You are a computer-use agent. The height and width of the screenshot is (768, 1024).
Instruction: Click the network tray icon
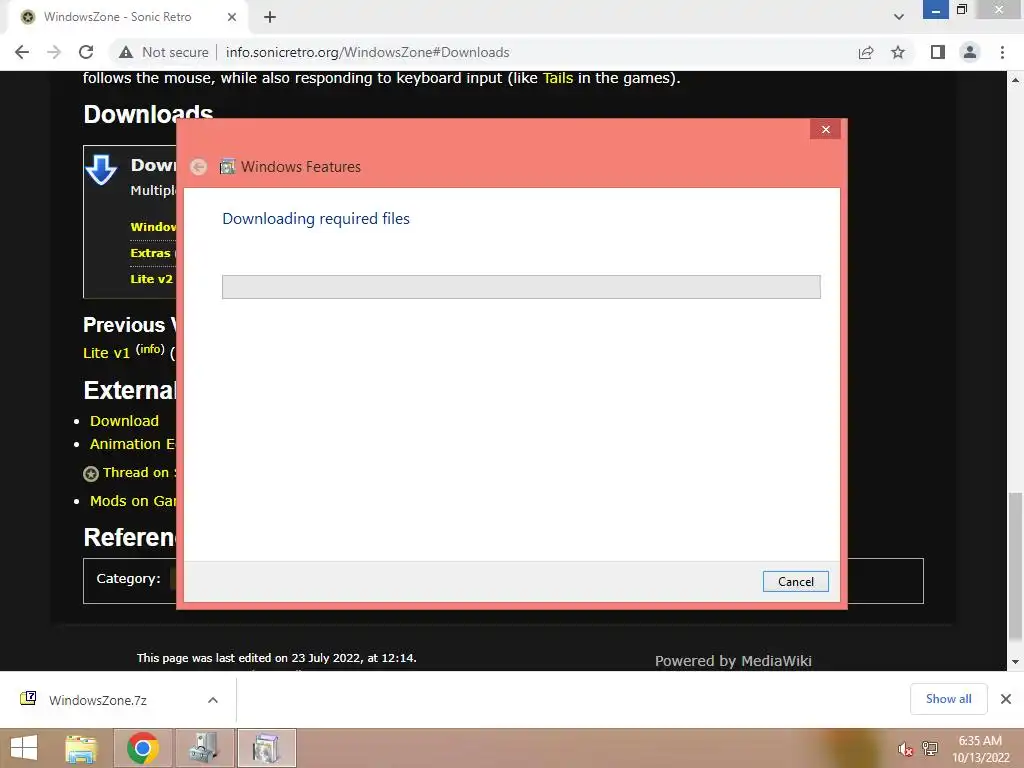pos(930,749)
